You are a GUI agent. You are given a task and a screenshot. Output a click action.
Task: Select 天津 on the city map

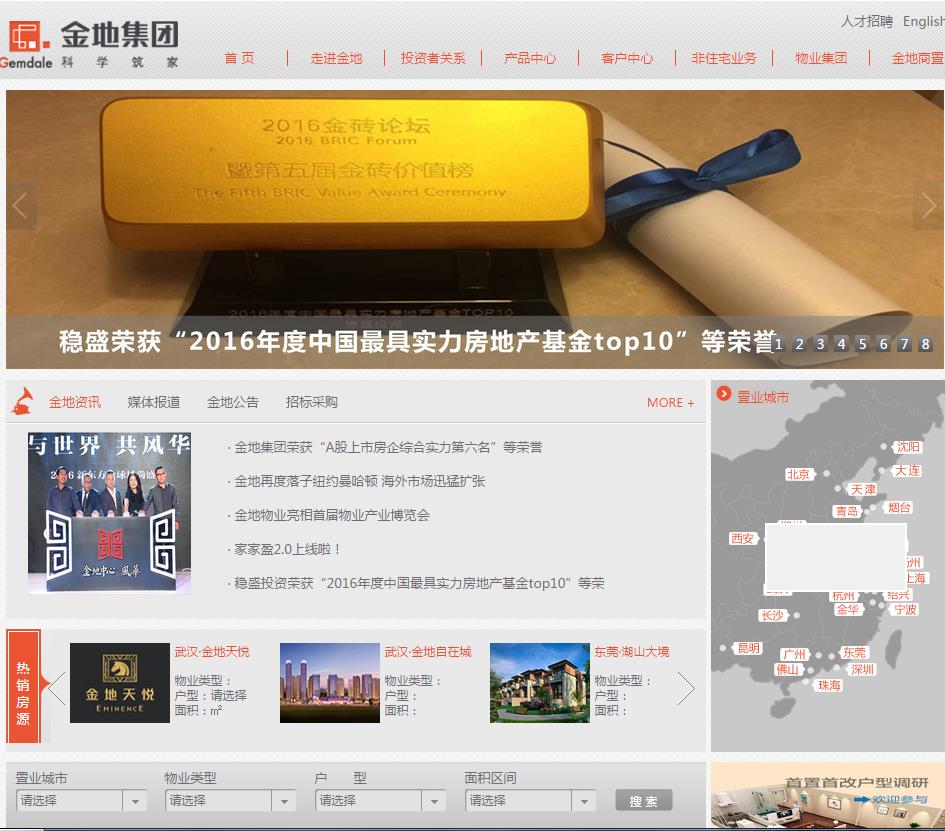point(863,489)
